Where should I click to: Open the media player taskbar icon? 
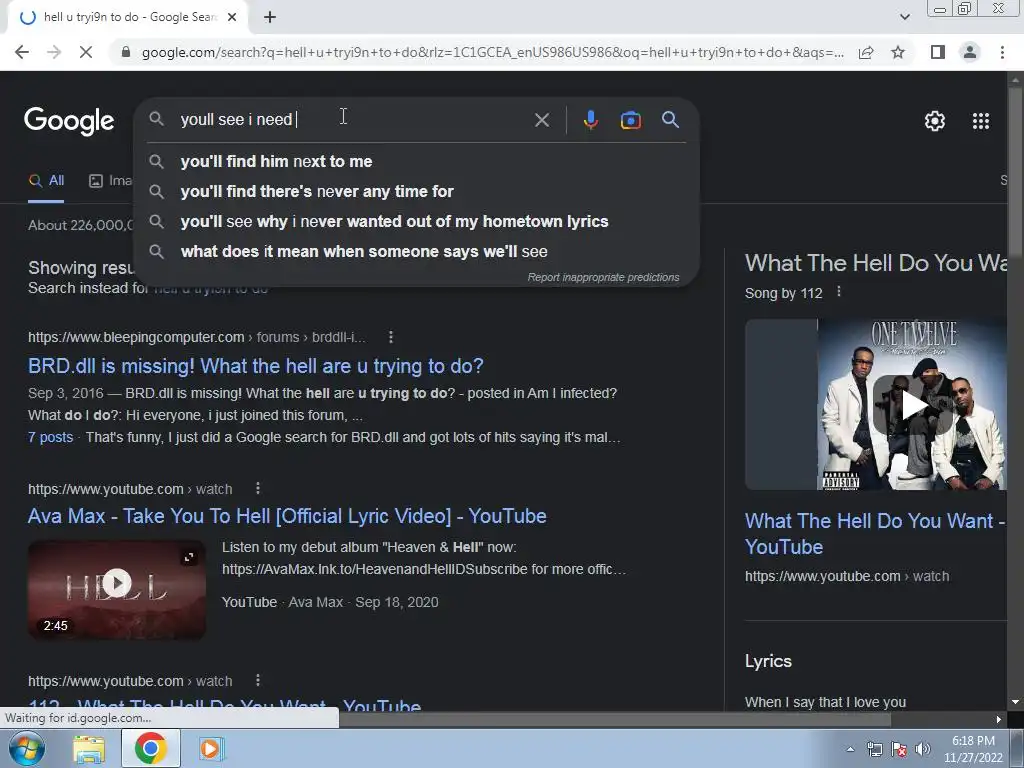(x=210, y=749)
